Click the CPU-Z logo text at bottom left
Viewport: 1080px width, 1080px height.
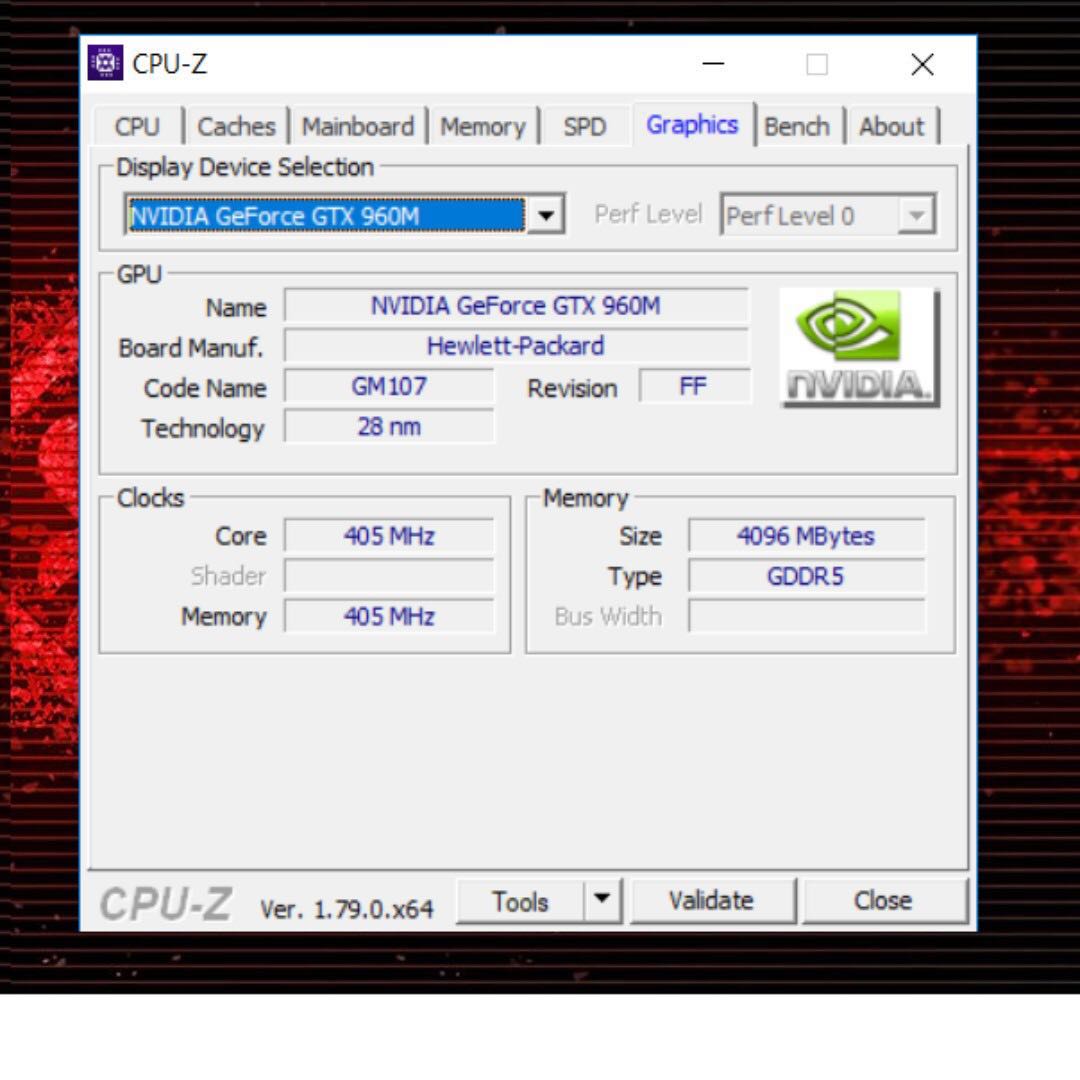pos(166,903)
